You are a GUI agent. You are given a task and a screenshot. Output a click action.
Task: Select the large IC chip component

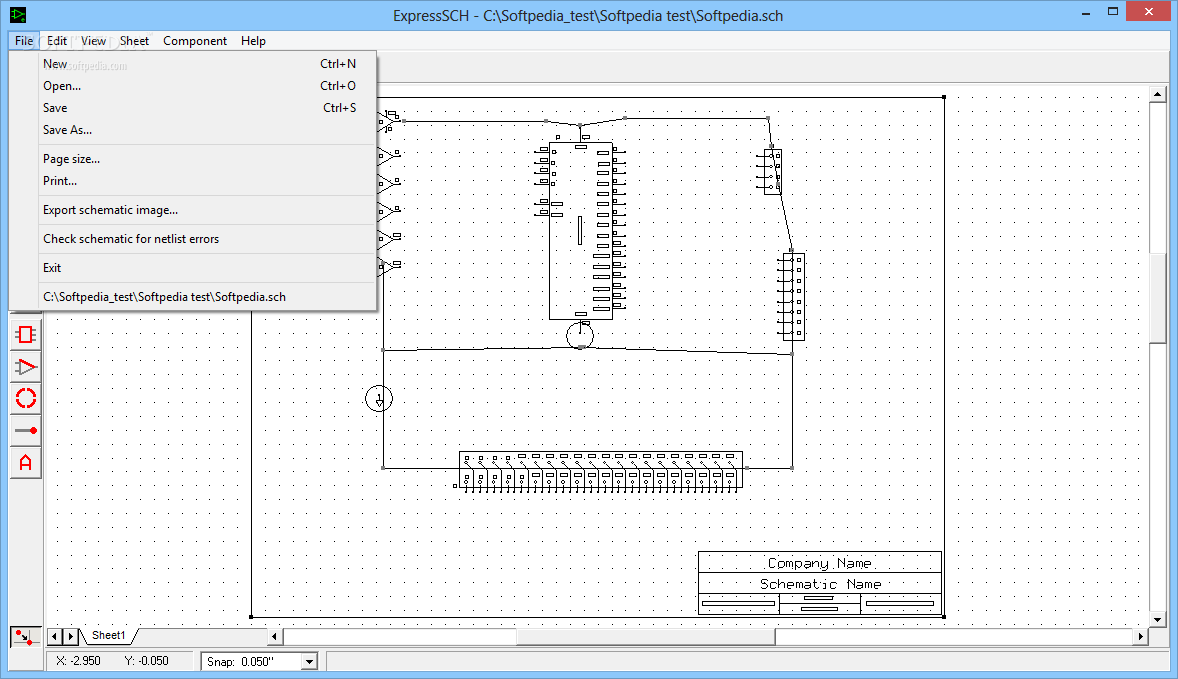tap(581, 230)
